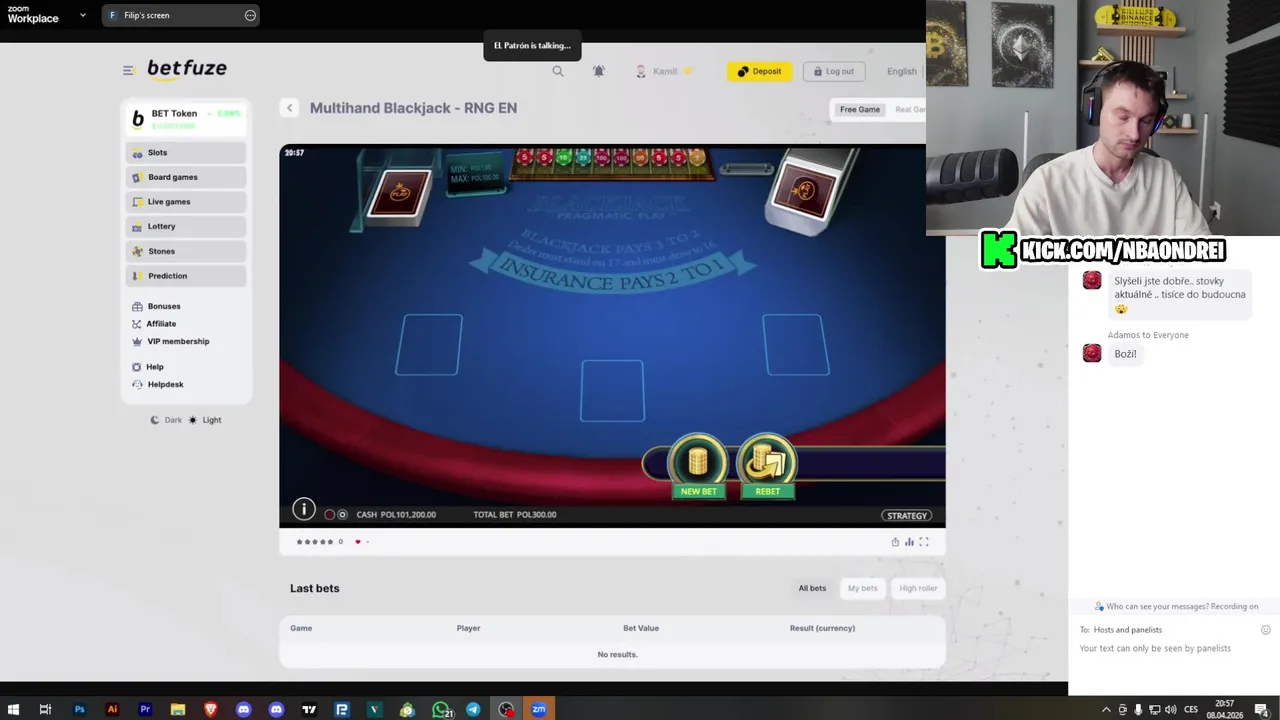Open Slots category in sidebar
Image resolution: width=1280 pixels, height=720 pixels.
[186, 152]
